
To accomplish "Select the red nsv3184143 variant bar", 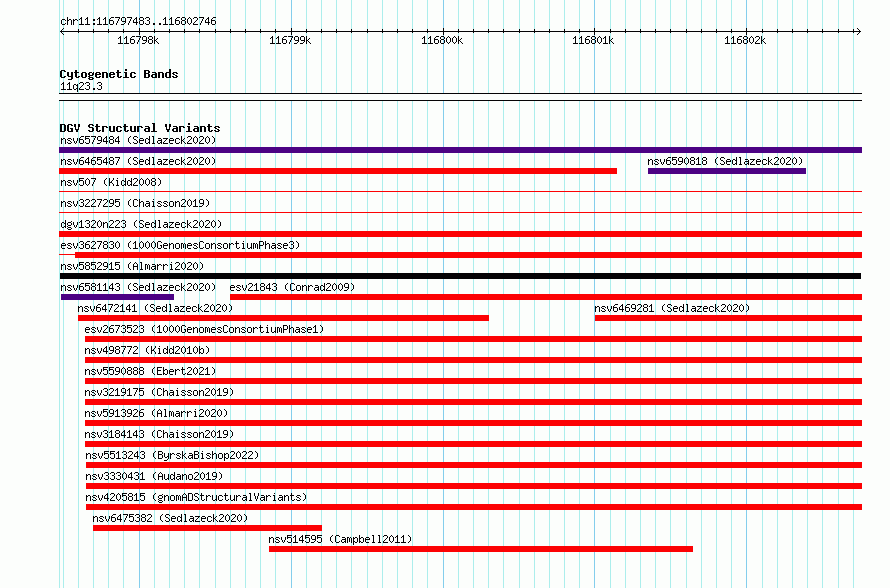I will click(473, 444).
